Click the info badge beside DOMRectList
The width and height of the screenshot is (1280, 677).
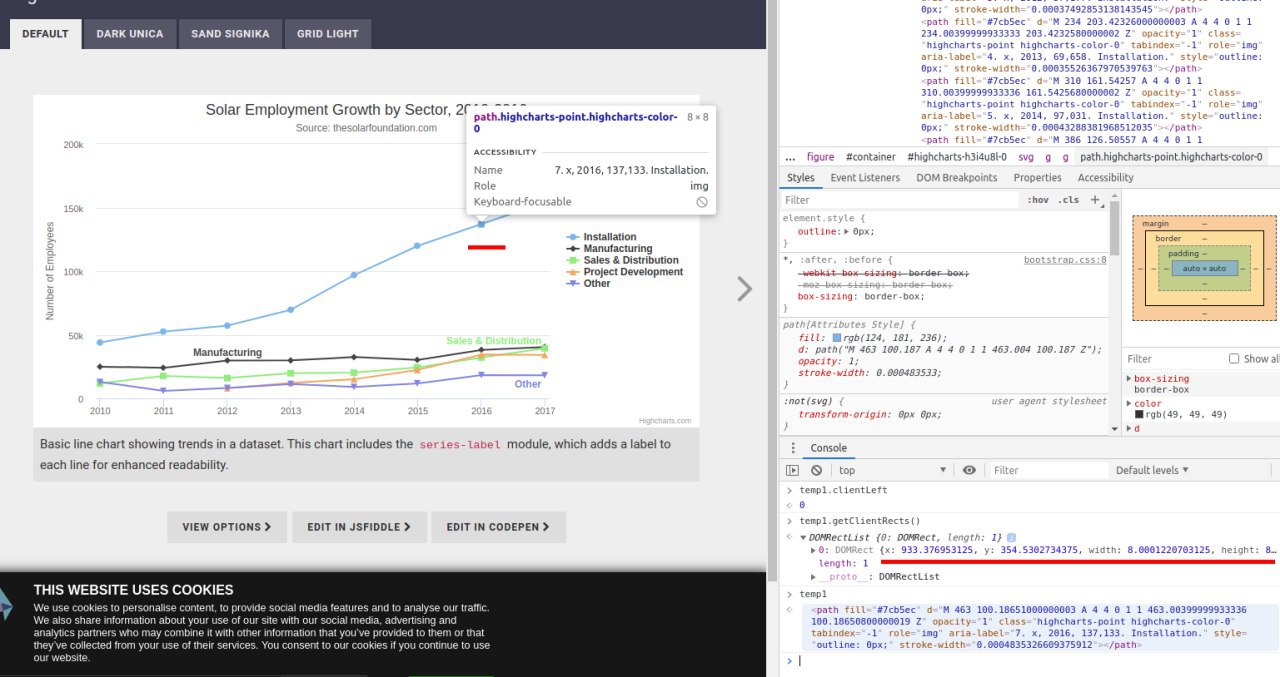click(1011, 538)
